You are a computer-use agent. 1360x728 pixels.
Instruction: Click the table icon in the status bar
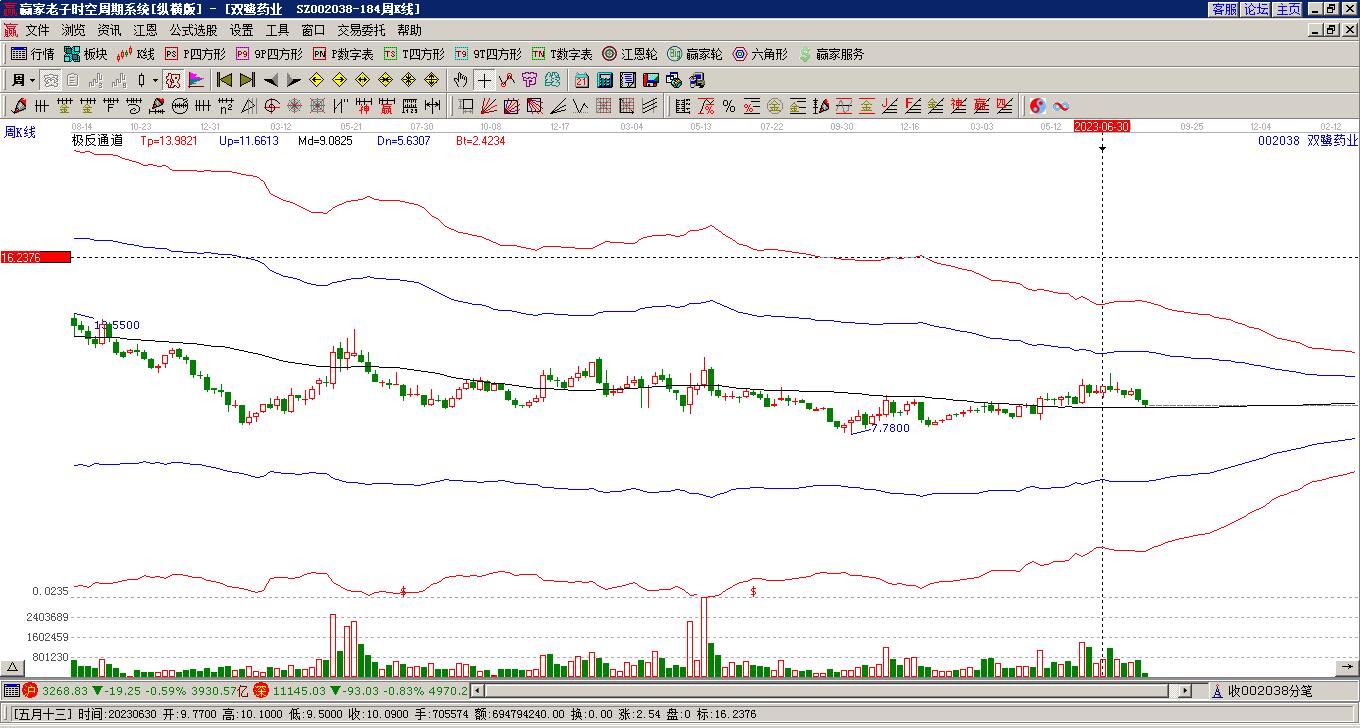[11, 690]
